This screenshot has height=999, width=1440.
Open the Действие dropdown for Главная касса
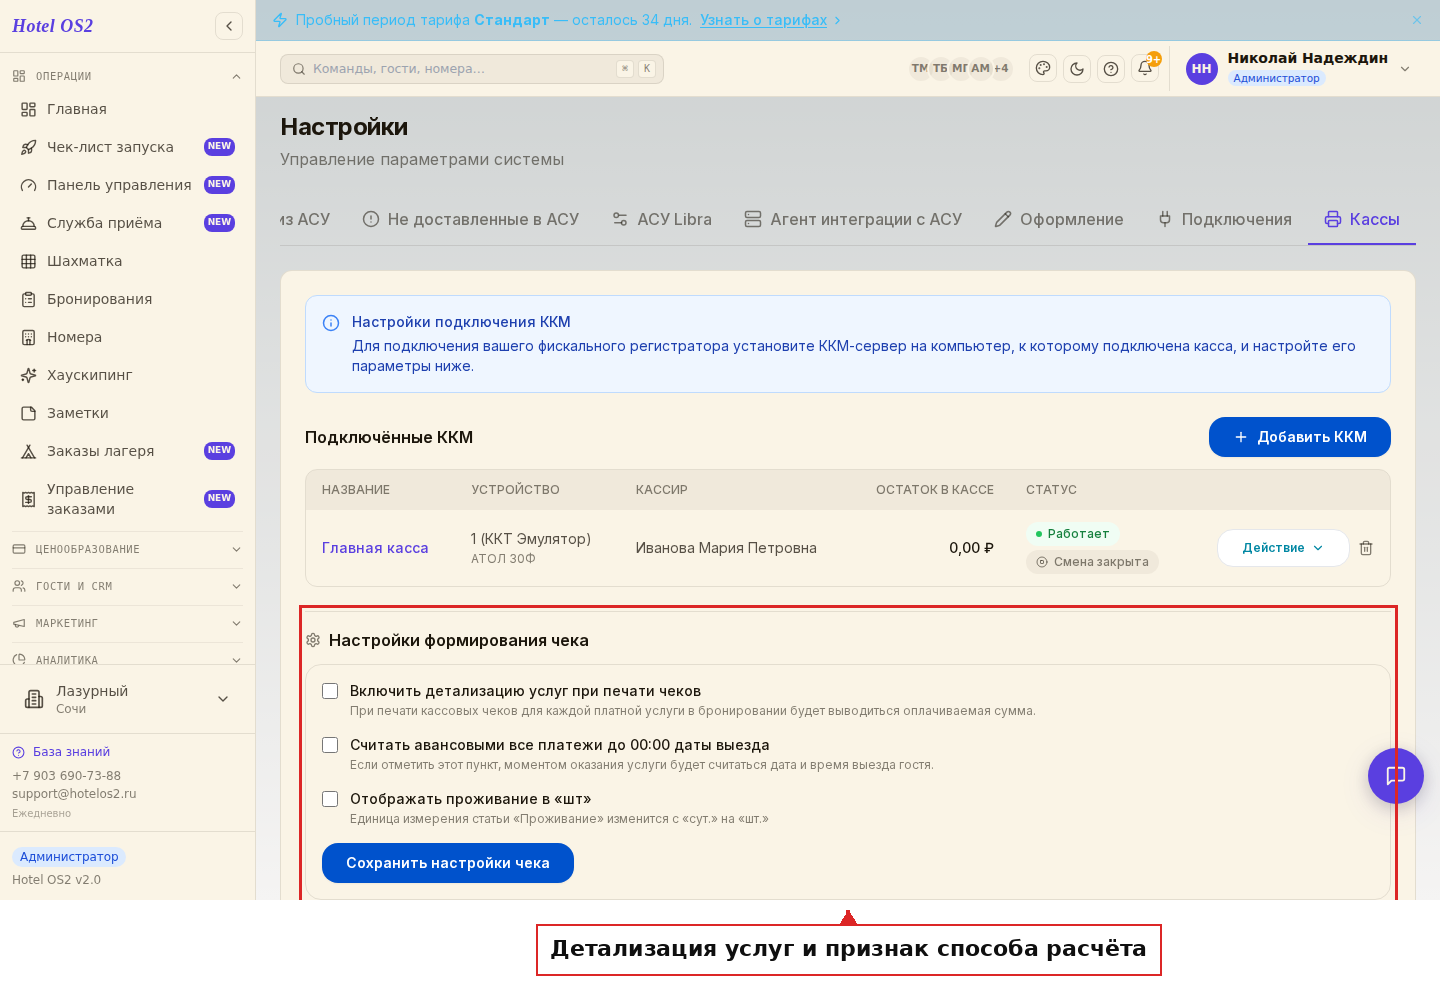pos(1283,548)
